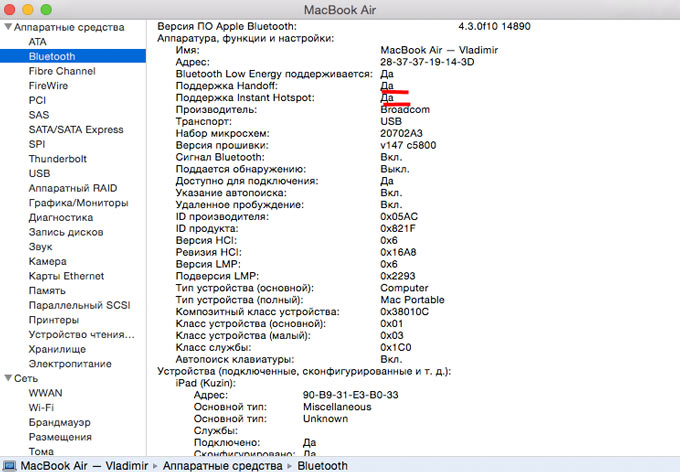Select ATA in the hardware list

pyautogui.click(x=37, y=42)
